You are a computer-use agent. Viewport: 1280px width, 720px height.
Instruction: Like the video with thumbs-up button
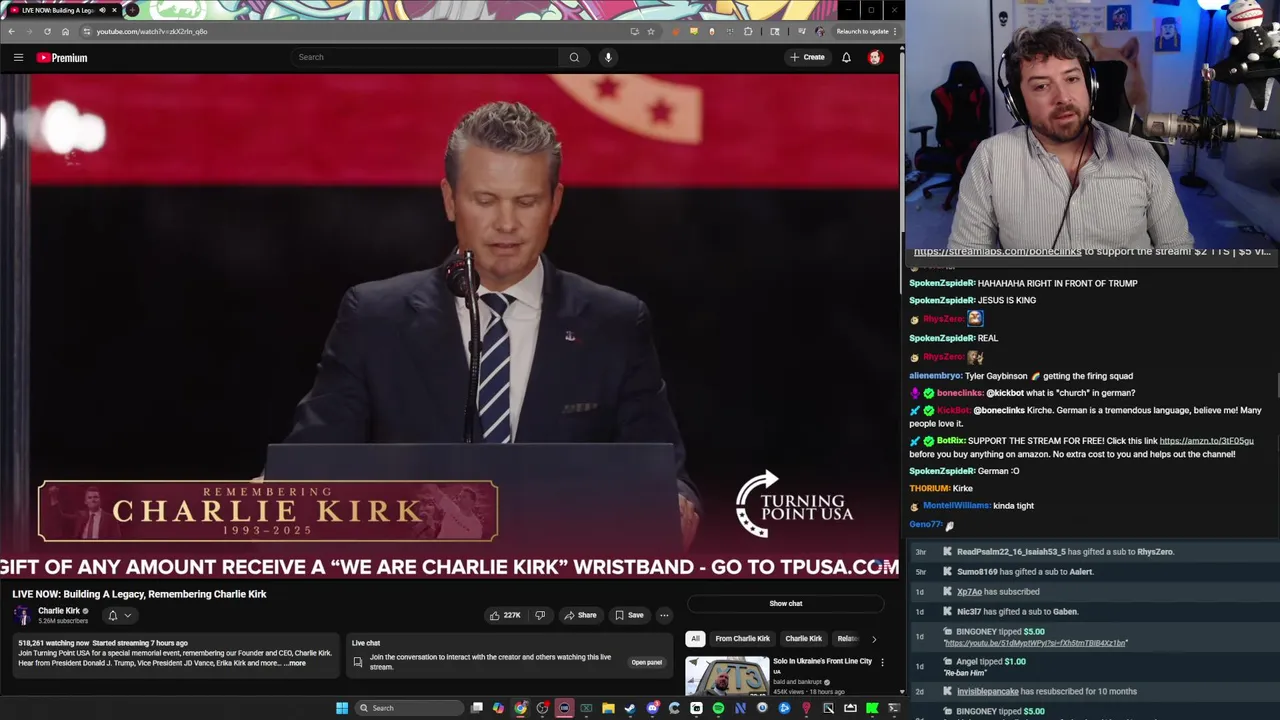pyautogui.click(x=505, y=615)
